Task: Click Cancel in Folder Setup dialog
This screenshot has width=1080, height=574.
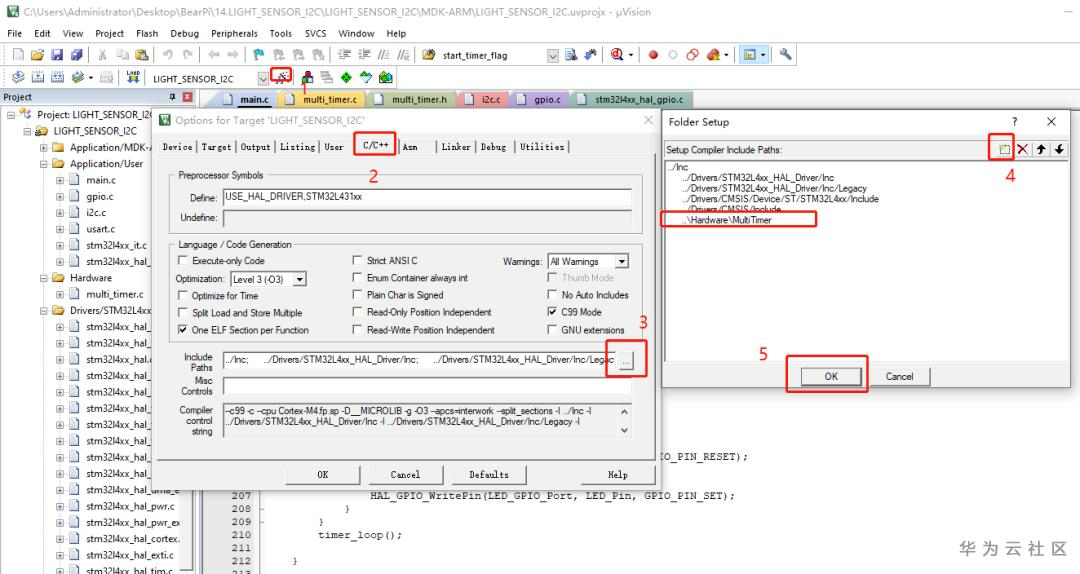Action: (x=899, y=376)
